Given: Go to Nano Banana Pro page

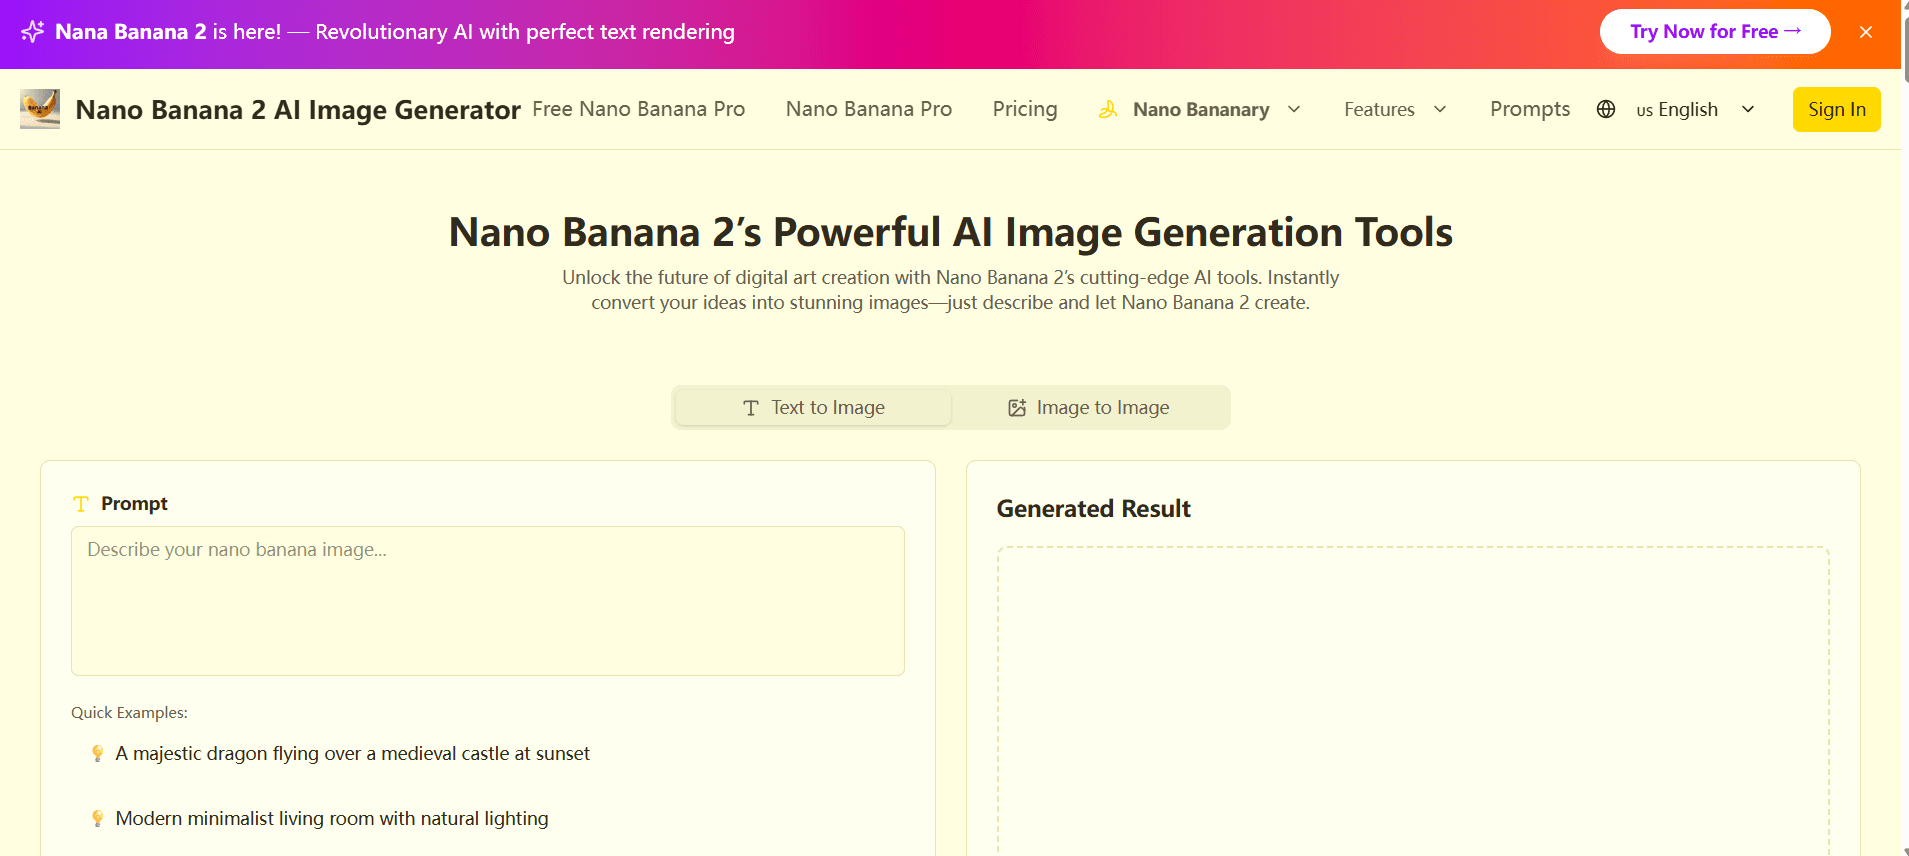Looking at the screenshot, I should [x=868, y=109].
